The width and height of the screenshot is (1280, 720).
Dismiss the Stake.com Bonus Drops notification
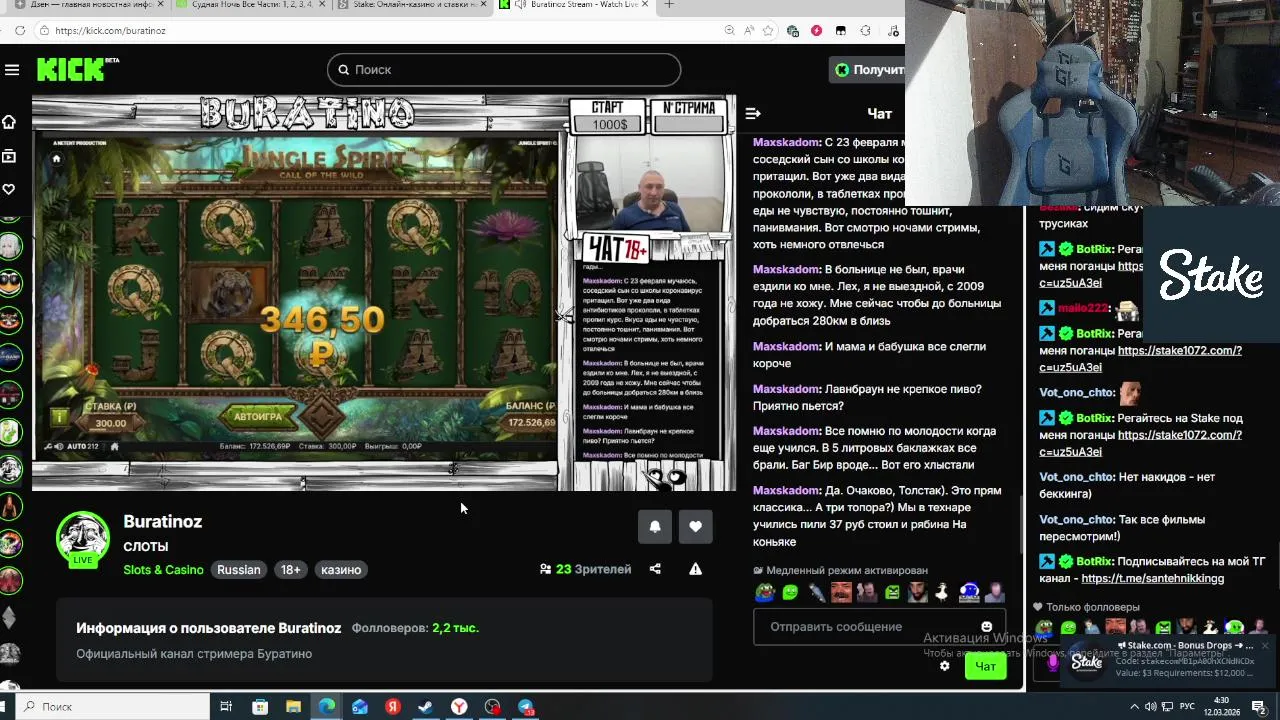click(1264, 646)
